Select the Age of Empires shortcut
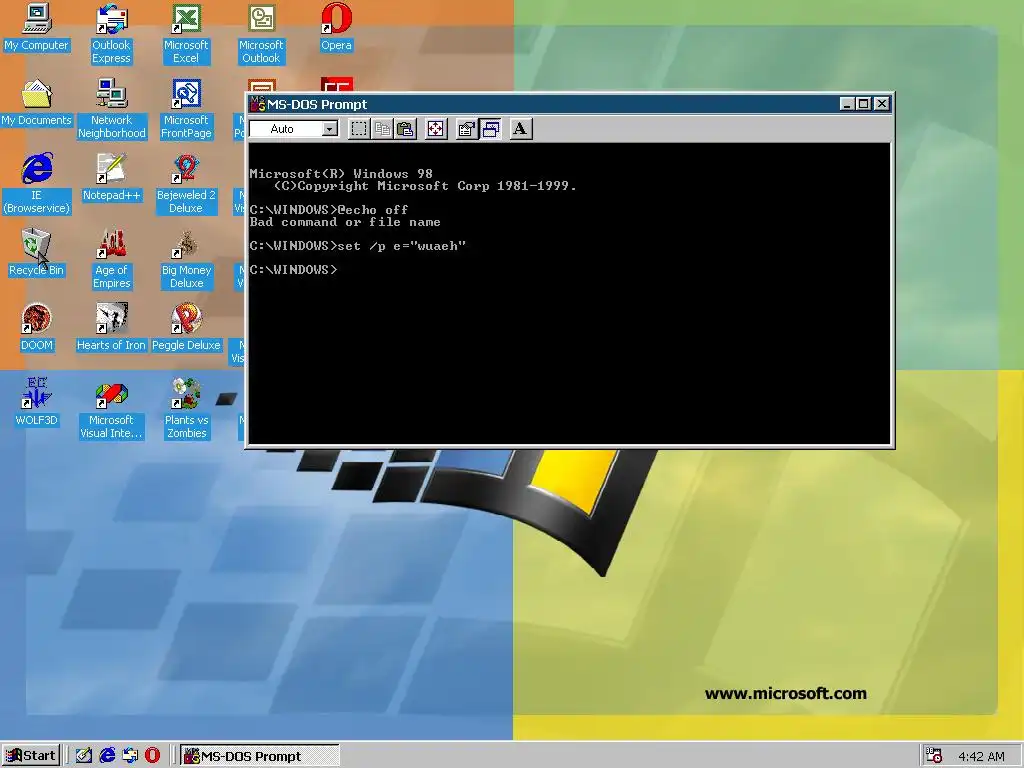 [x=111, y=259]
